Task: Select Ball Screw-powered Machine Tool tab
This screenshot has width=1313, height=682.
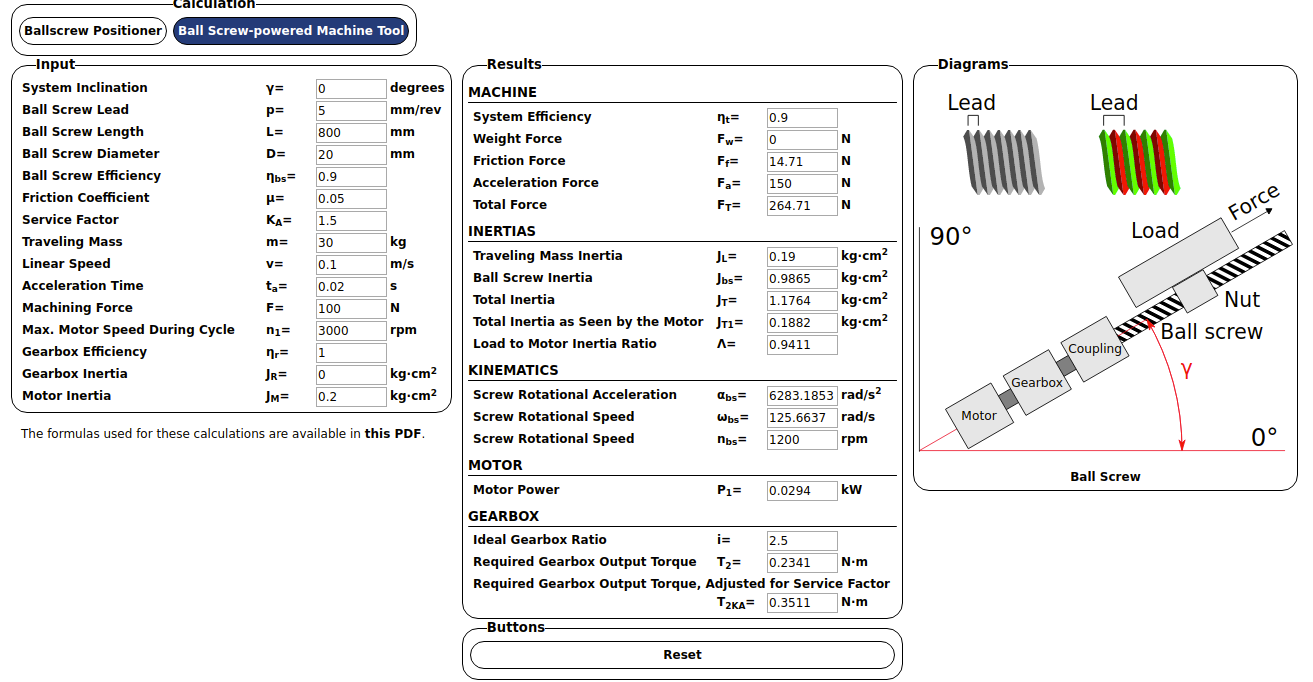Action: [x=291, y=31]
